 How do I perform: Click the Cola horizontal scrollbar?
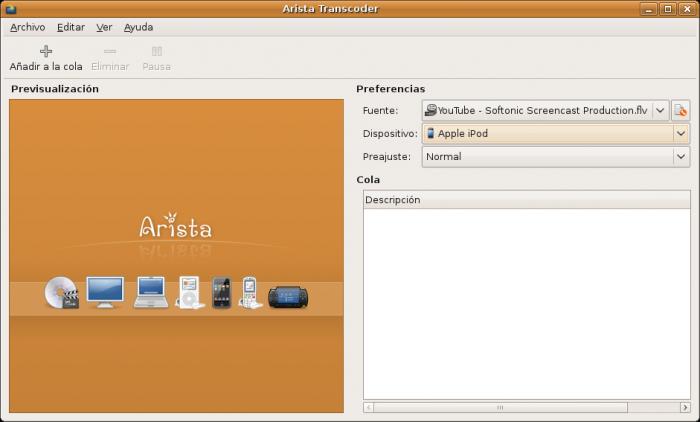pos(500,408)
